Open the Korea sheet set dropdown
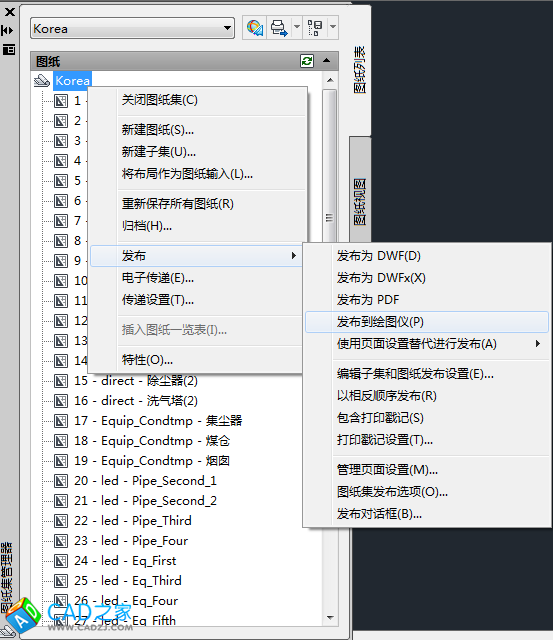The width and height of the screenshot is (553, 640). pyautogui.click(x=227, y=28)
